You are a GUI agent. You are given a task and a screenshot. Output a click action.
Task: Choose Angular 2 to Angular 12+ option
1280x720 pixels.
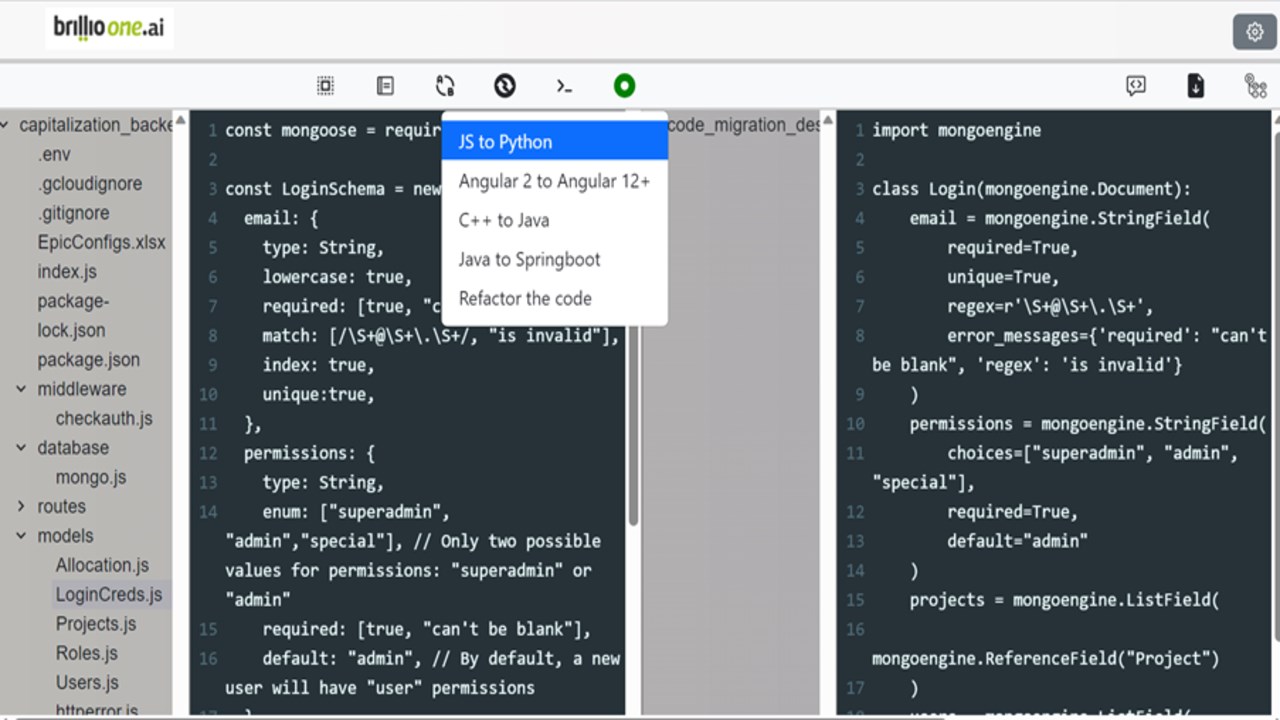point(555,181)
